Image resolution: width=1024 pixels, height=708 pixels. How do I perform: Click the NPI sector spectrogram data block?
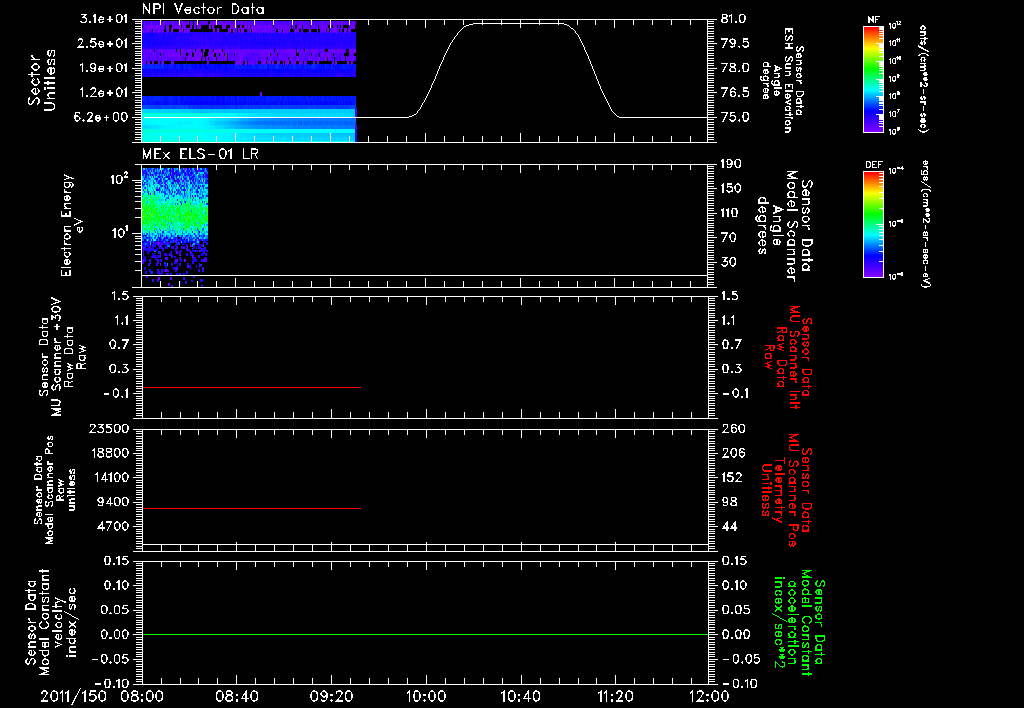(248, 80)
